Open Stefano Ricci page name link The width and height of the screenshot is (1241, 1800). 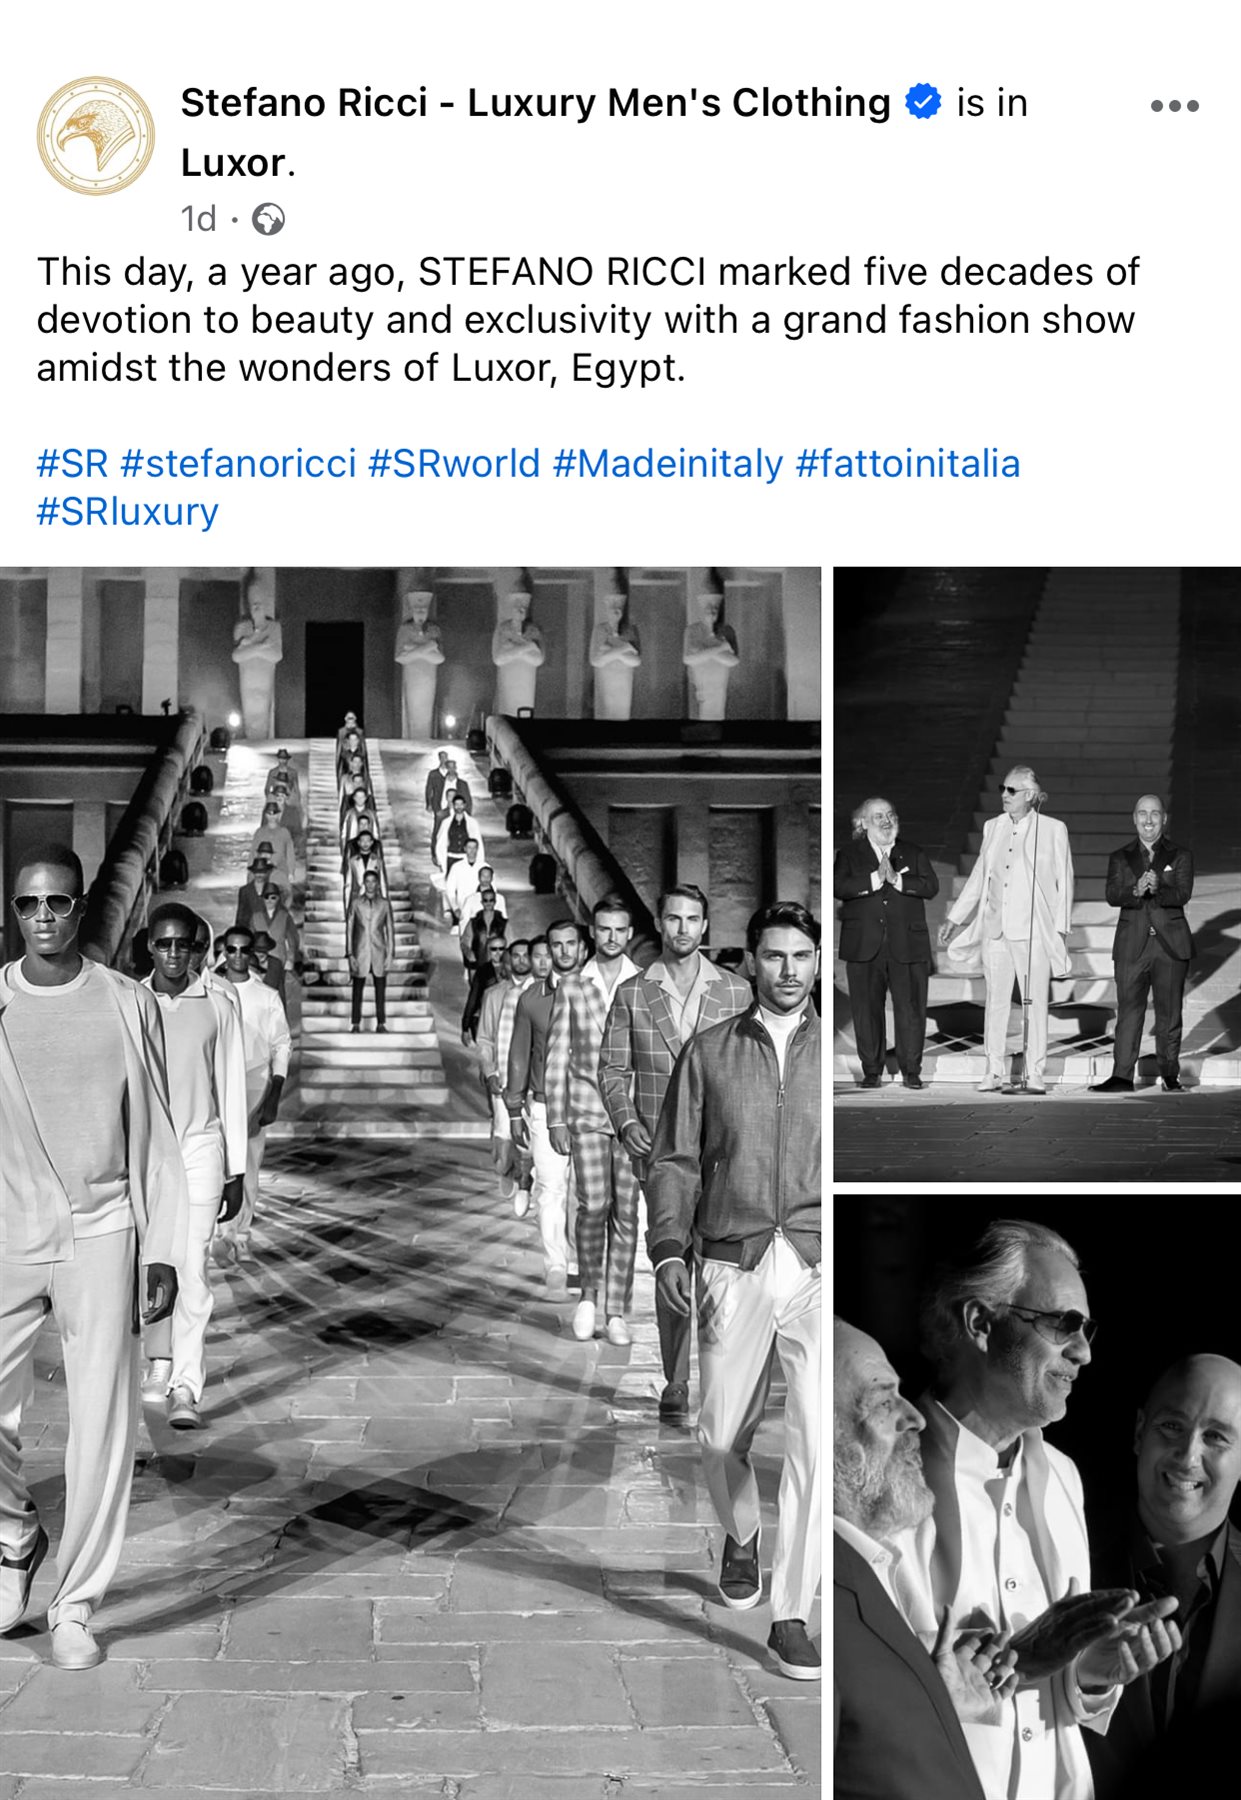coord(535,102)
